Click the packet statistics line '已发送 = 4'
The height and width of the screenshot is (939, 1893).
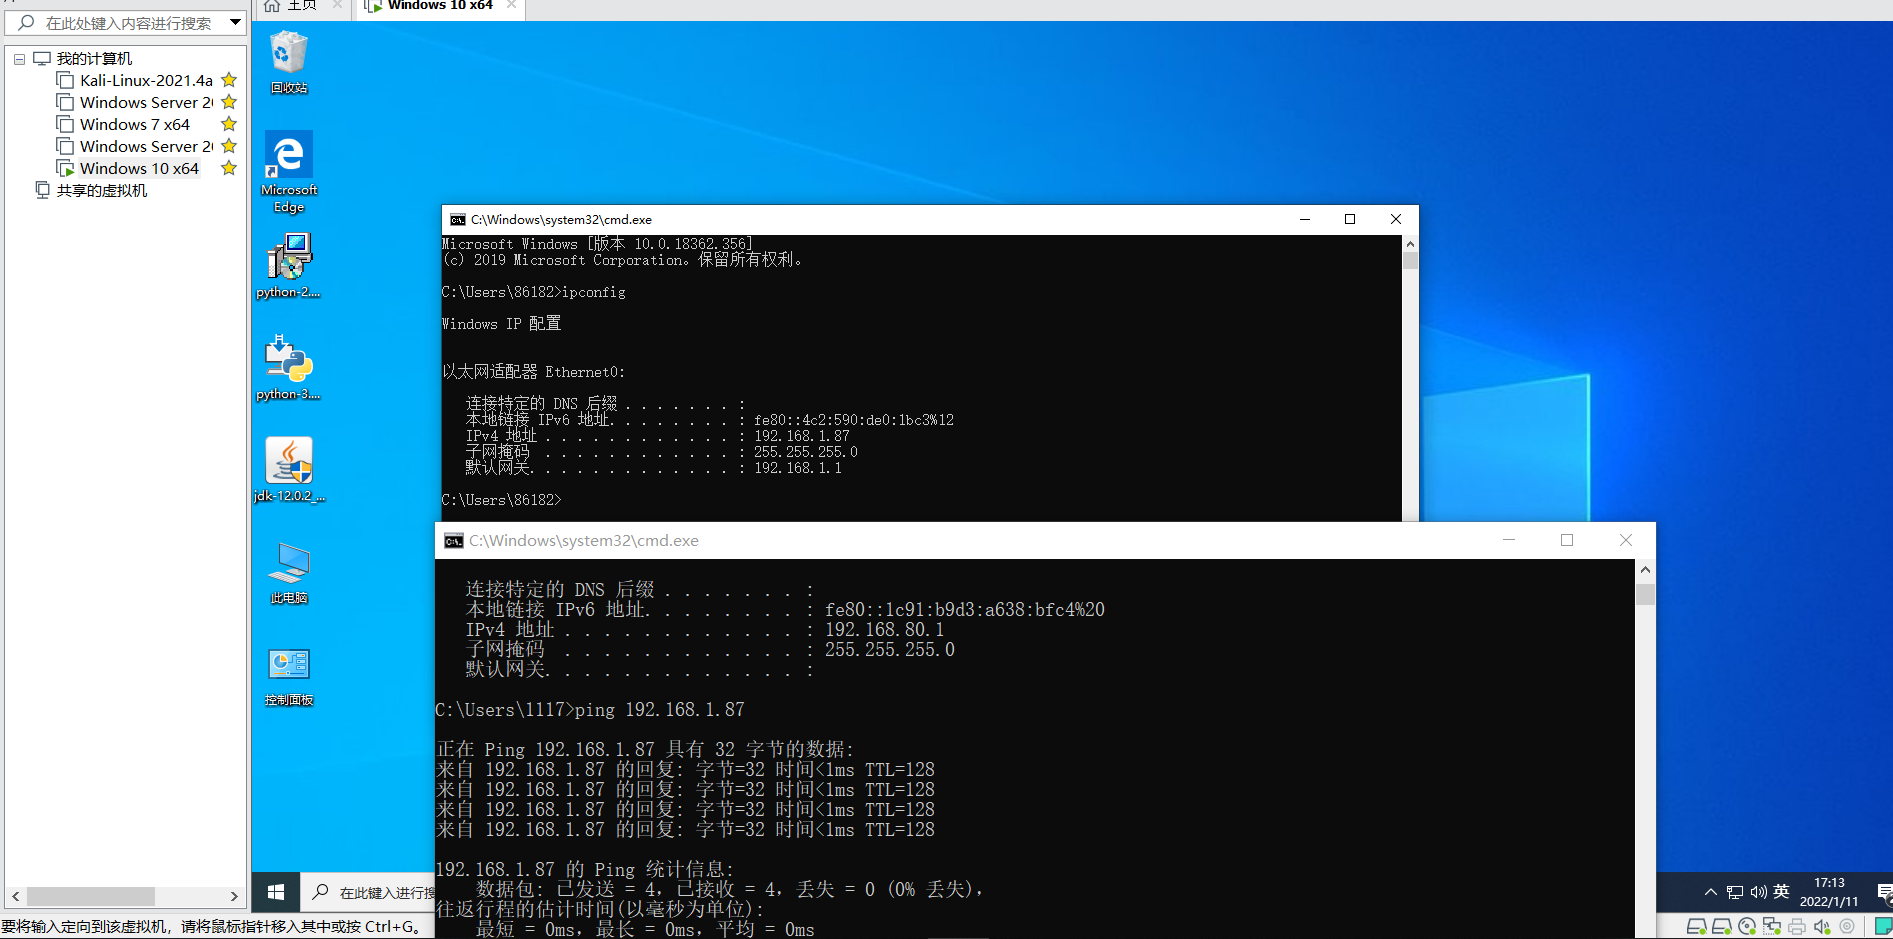(730, 890)
